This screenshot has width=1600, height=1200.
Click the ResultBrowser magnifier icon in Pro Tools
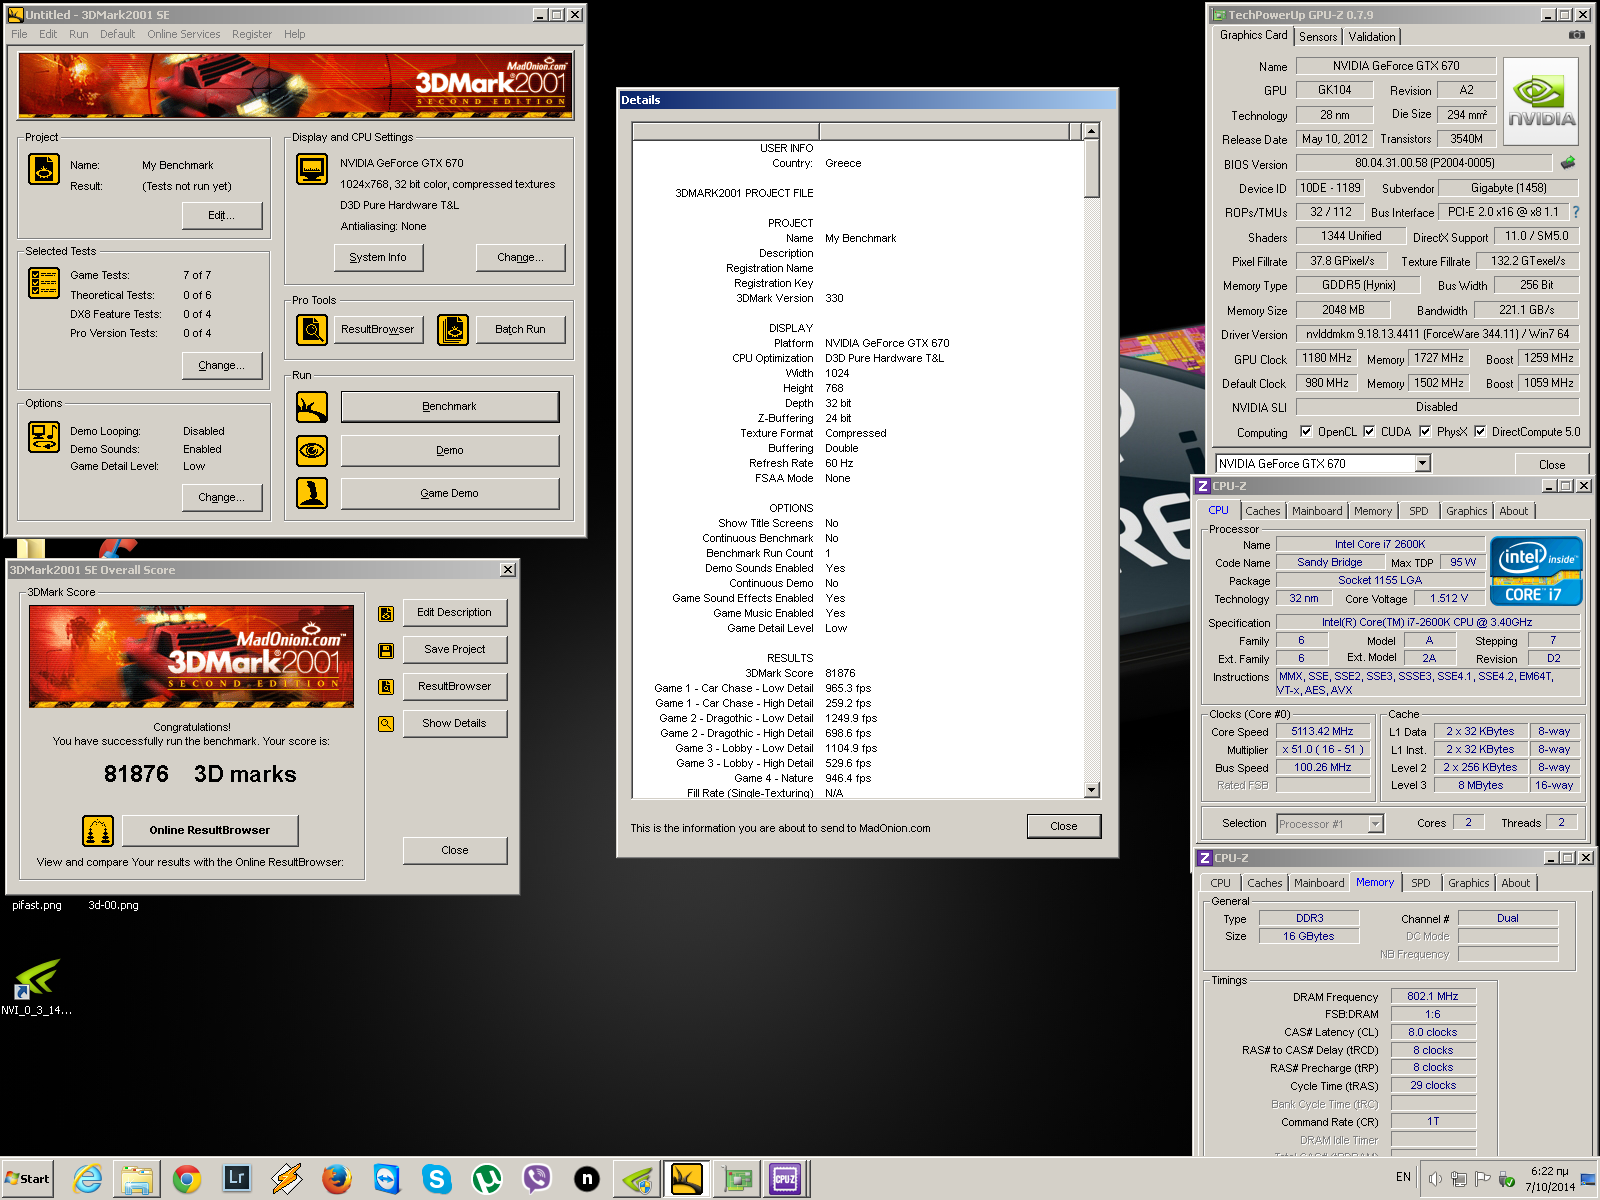click(x=312, y=329)
